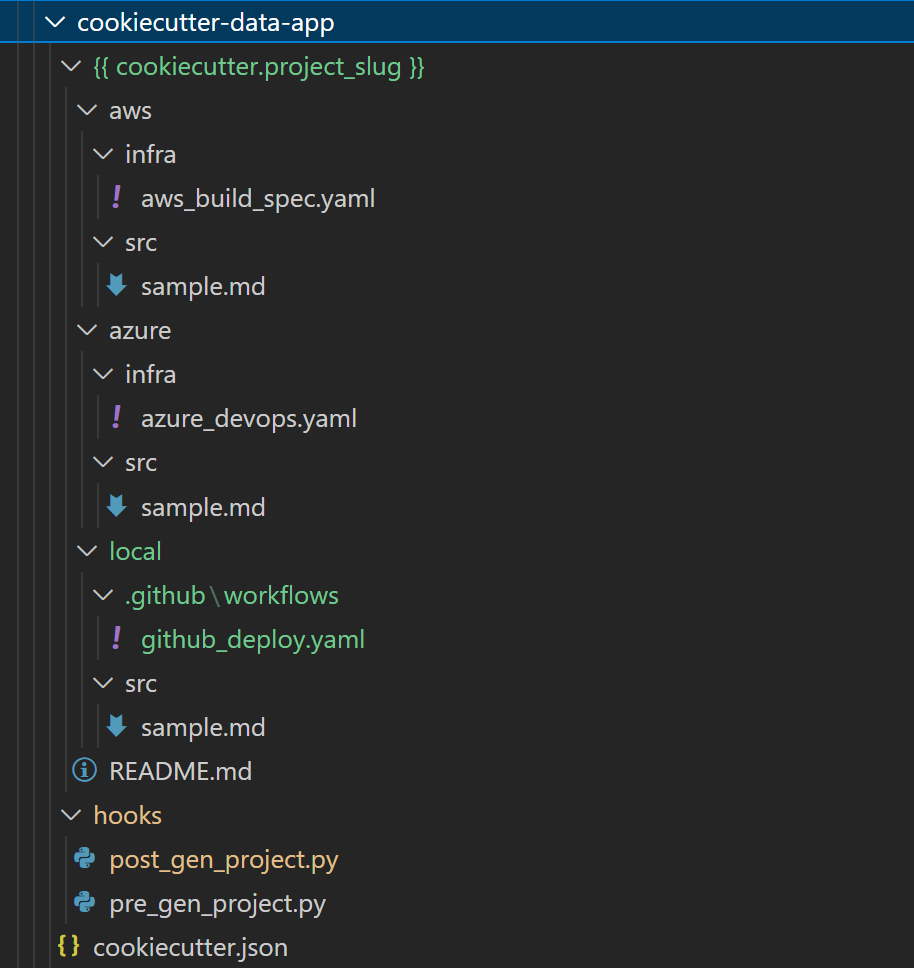
Task: Click the YAML icon of azure_devops.yaml
Action: [116, 418]
